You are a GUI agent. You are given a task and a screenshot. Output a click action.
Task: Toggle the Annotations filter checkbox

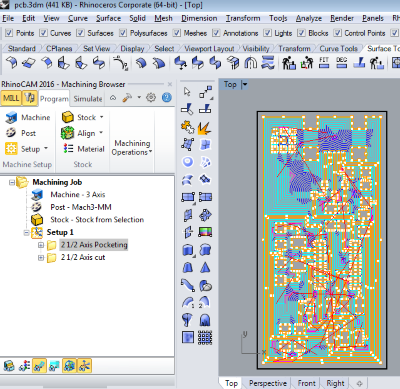coord(216,33)
